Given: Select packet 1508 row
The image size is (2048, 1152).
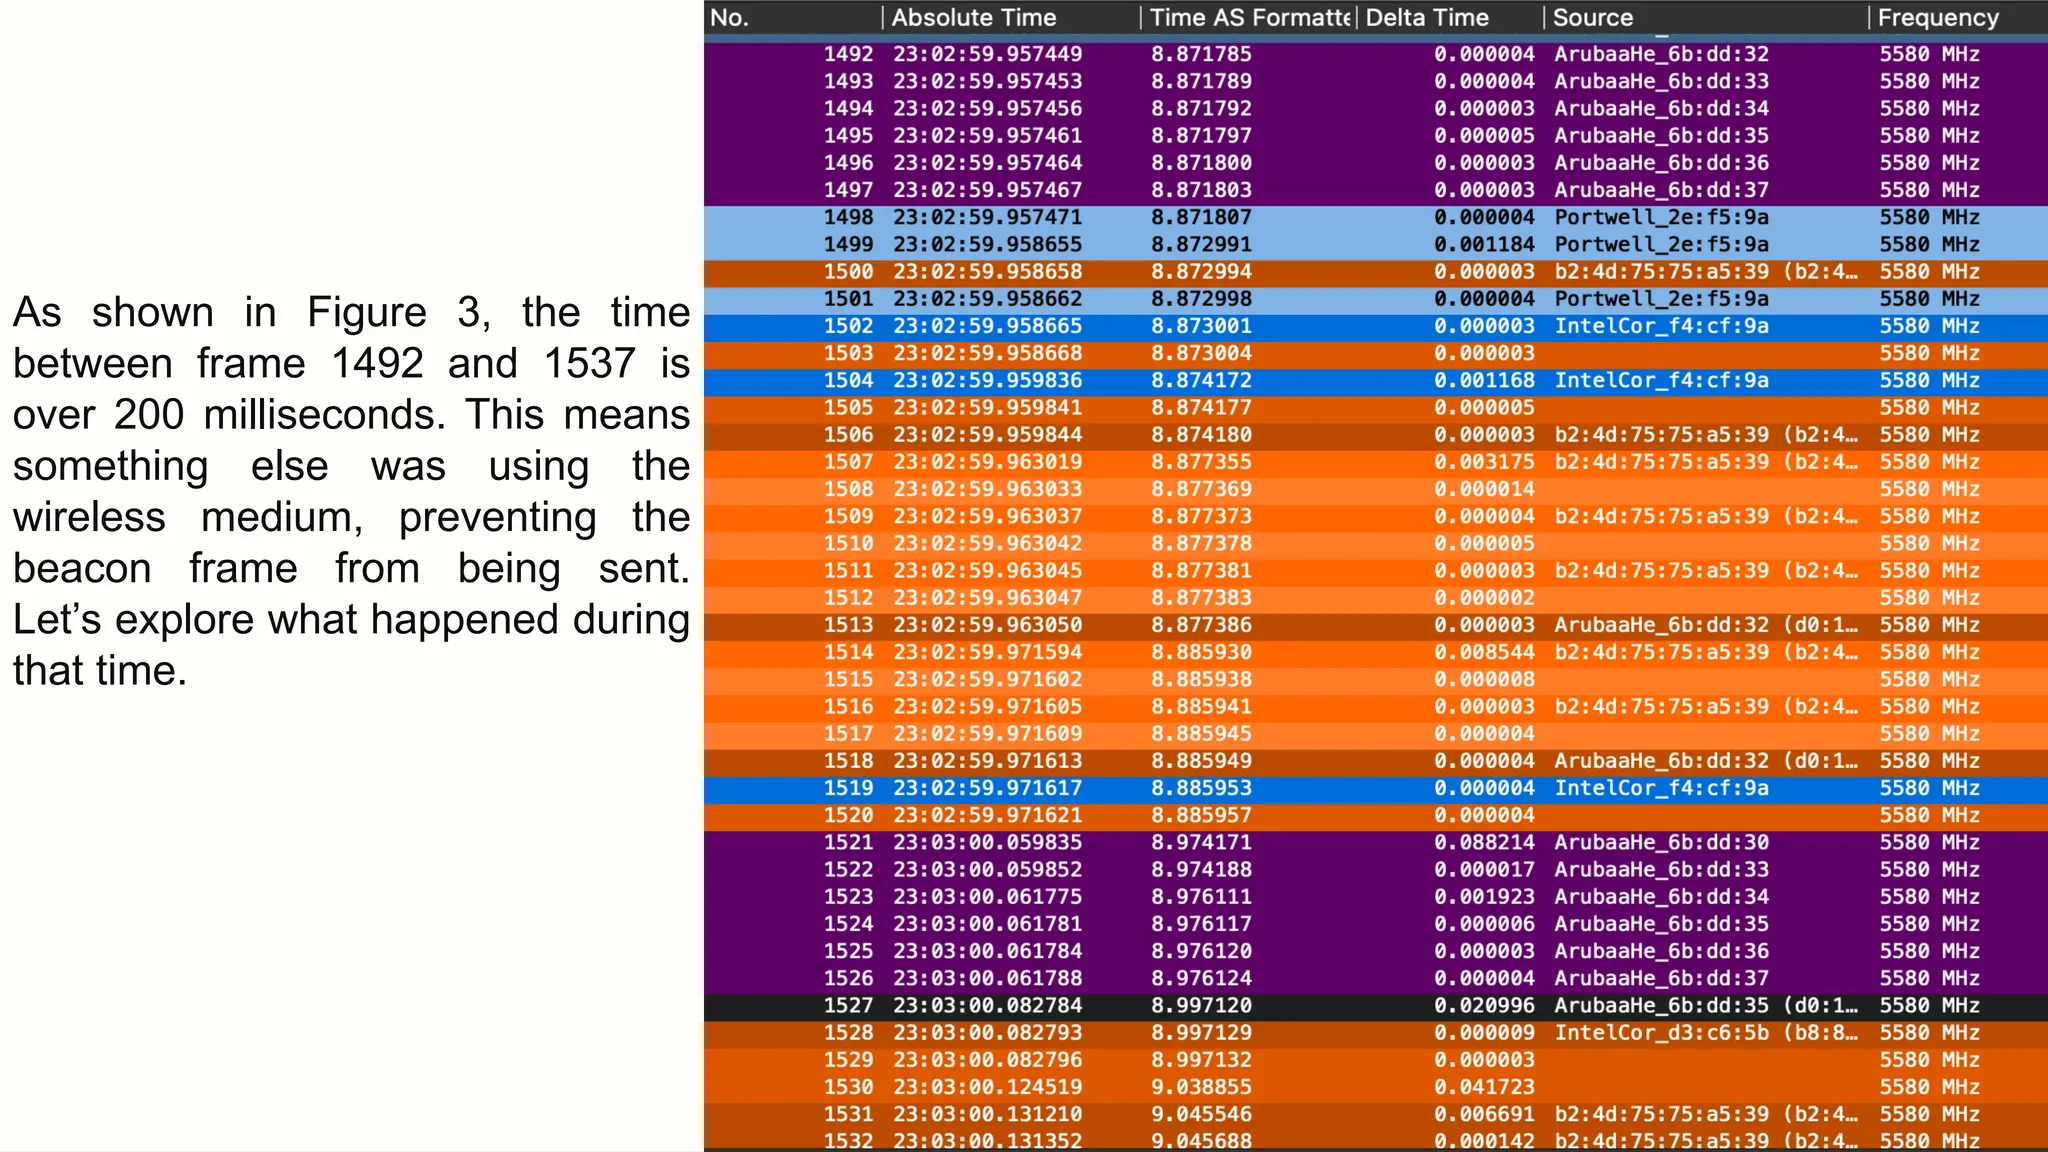Looking at the screenshot, I should click(x=1376, y=489).
